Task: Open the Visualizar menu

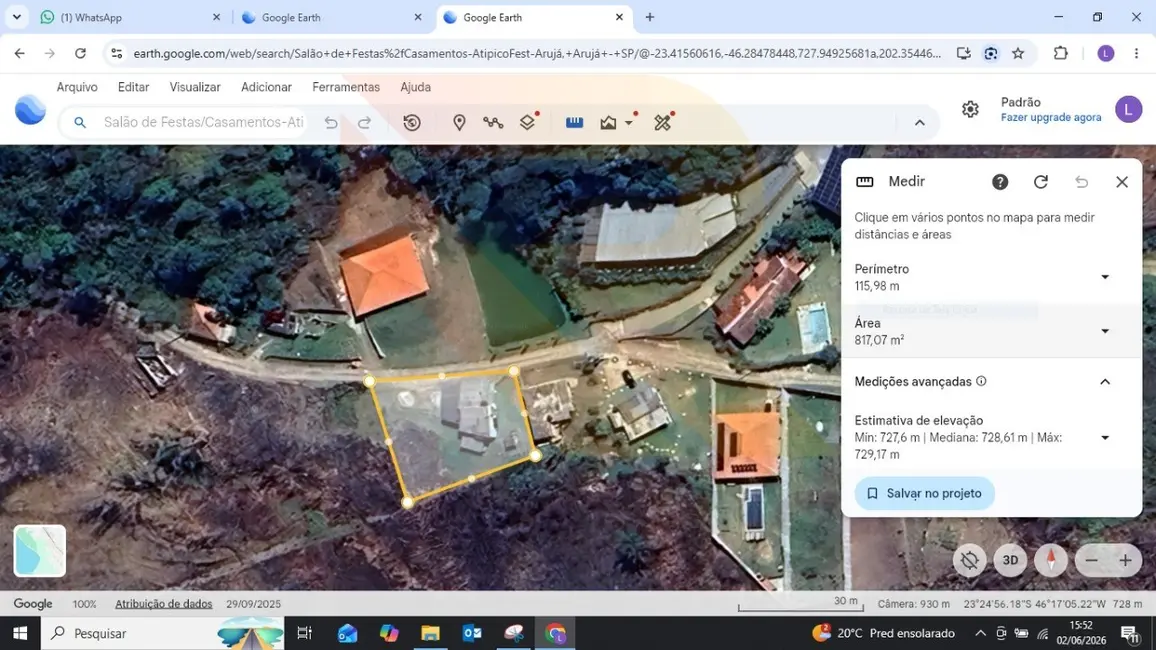Action: coord(195,87)
